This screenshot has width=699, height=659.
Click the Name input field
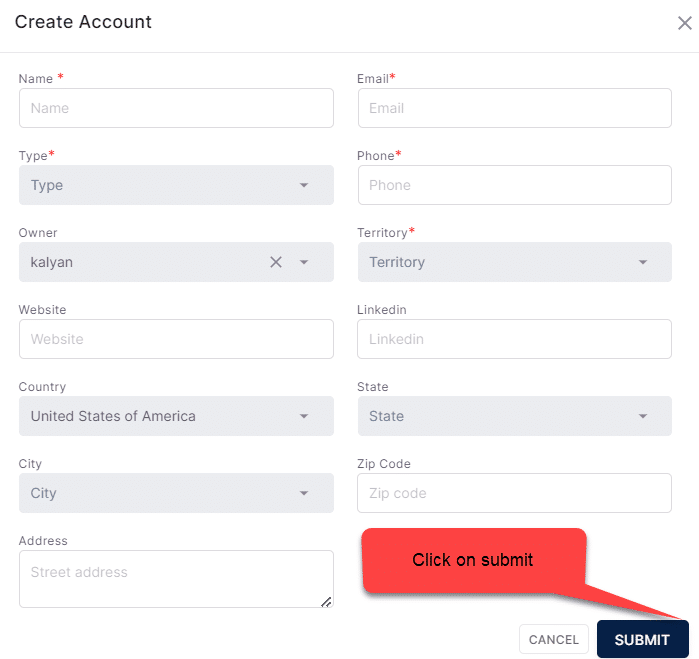tap(176, 108)
